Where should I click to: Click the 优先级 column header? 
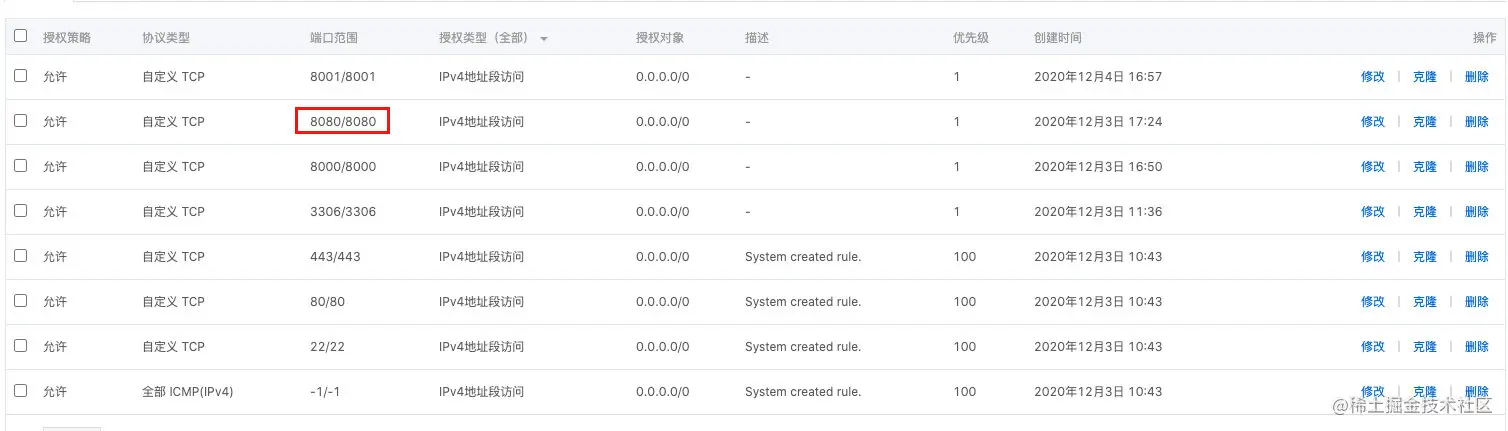(970, 38)
